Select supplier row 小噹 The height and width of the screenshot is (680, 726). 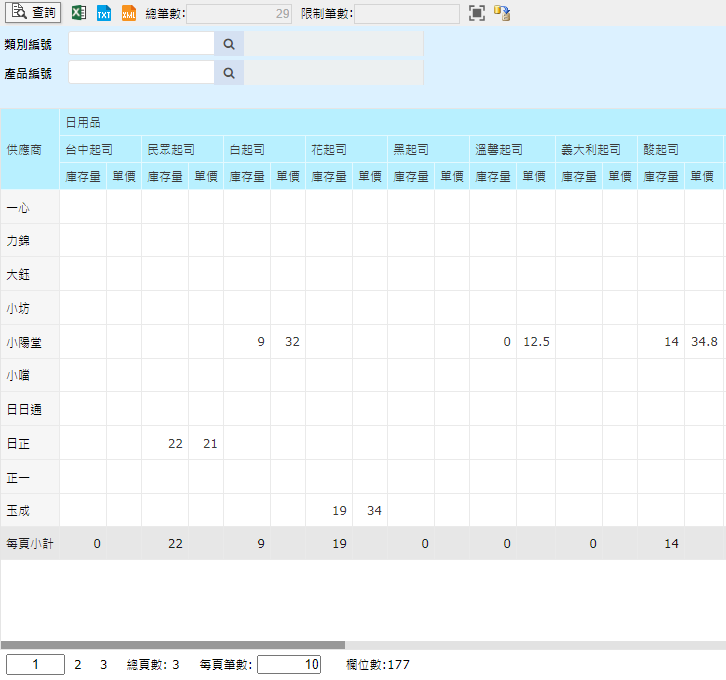pos(30,375)
